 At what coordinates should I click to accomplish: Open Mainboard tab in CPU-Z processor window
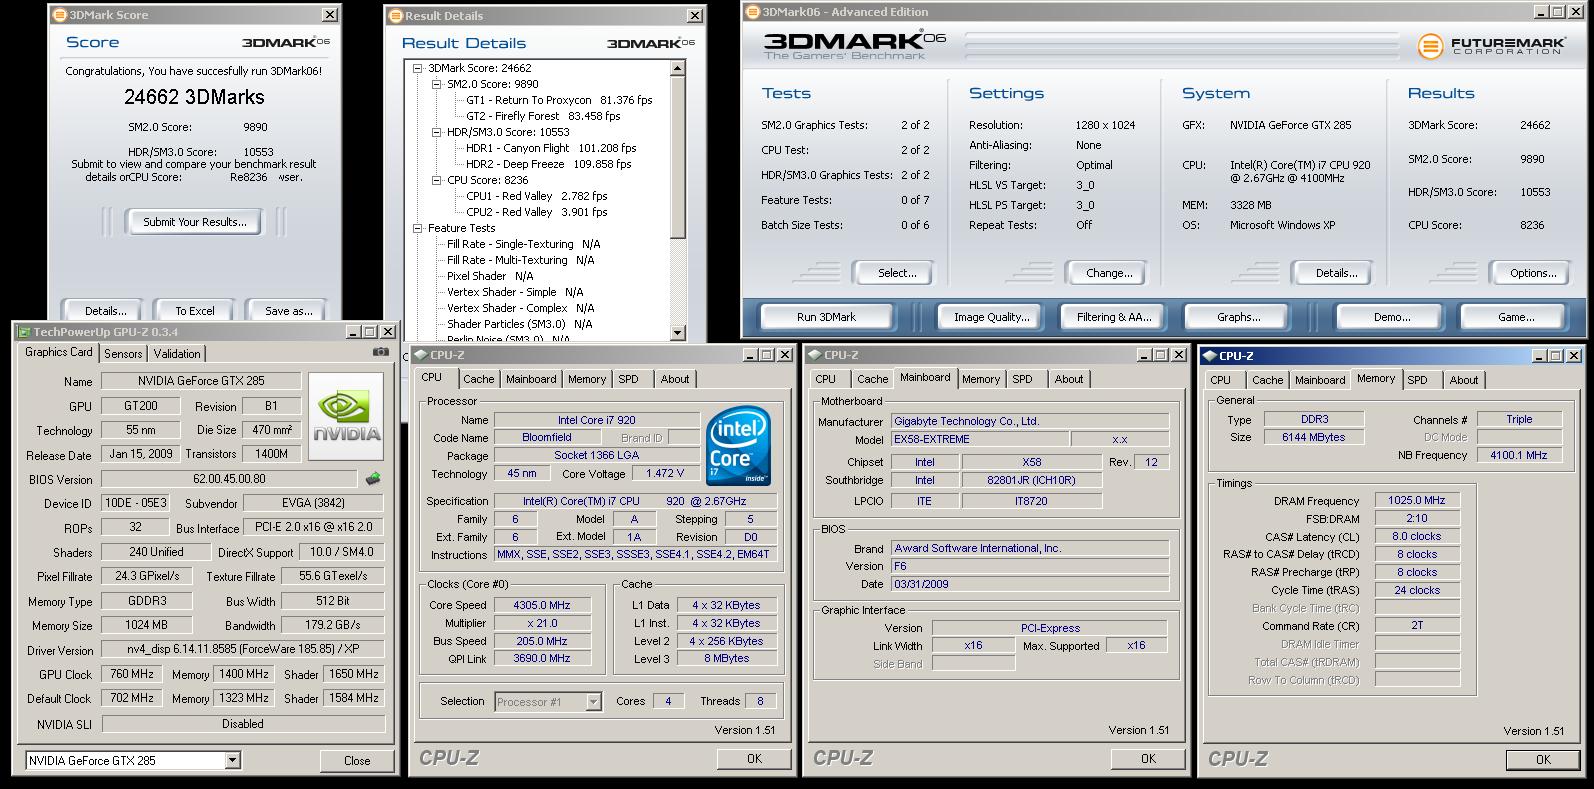(531, 379)
